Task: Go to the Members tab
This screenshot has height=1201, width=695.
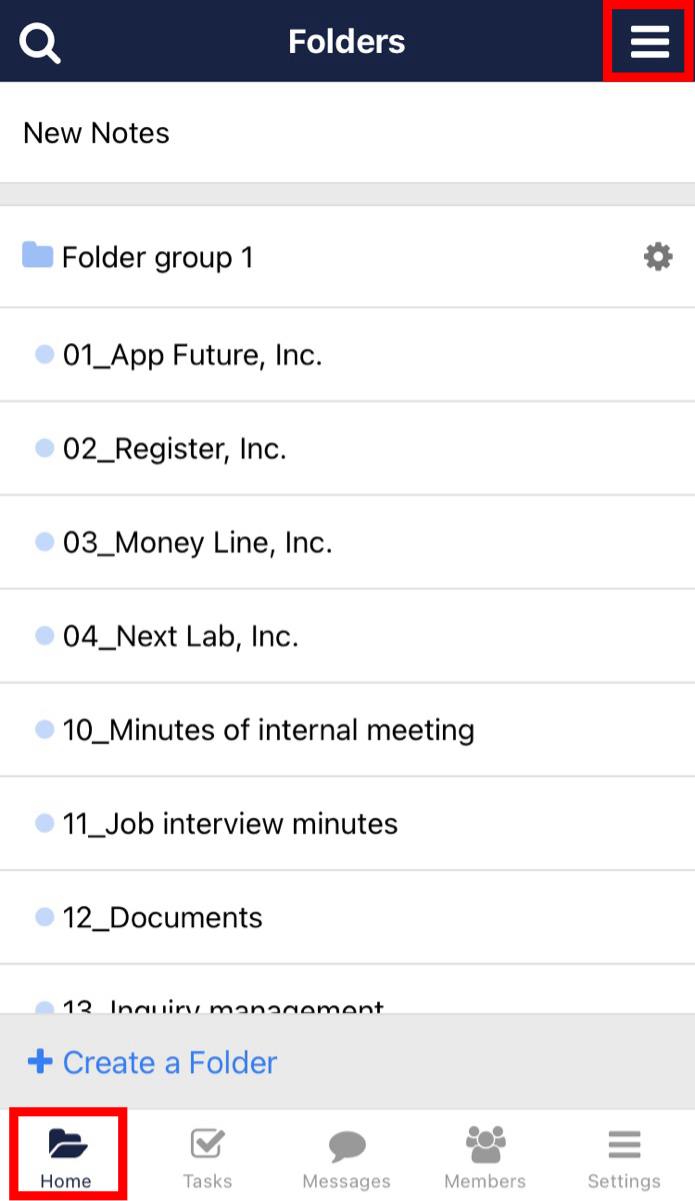Action: (485, 1157)
